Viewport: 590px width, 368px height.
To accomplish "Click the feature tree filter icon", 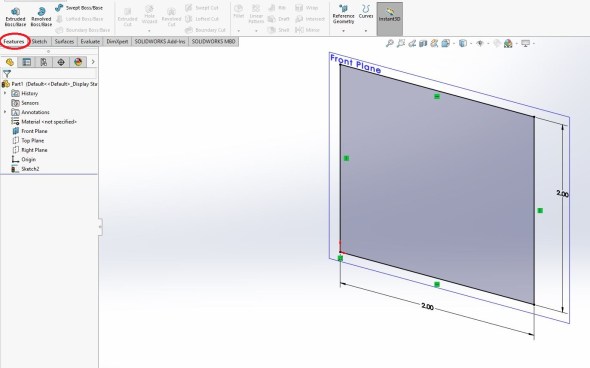I will click(x=7, y=74).
